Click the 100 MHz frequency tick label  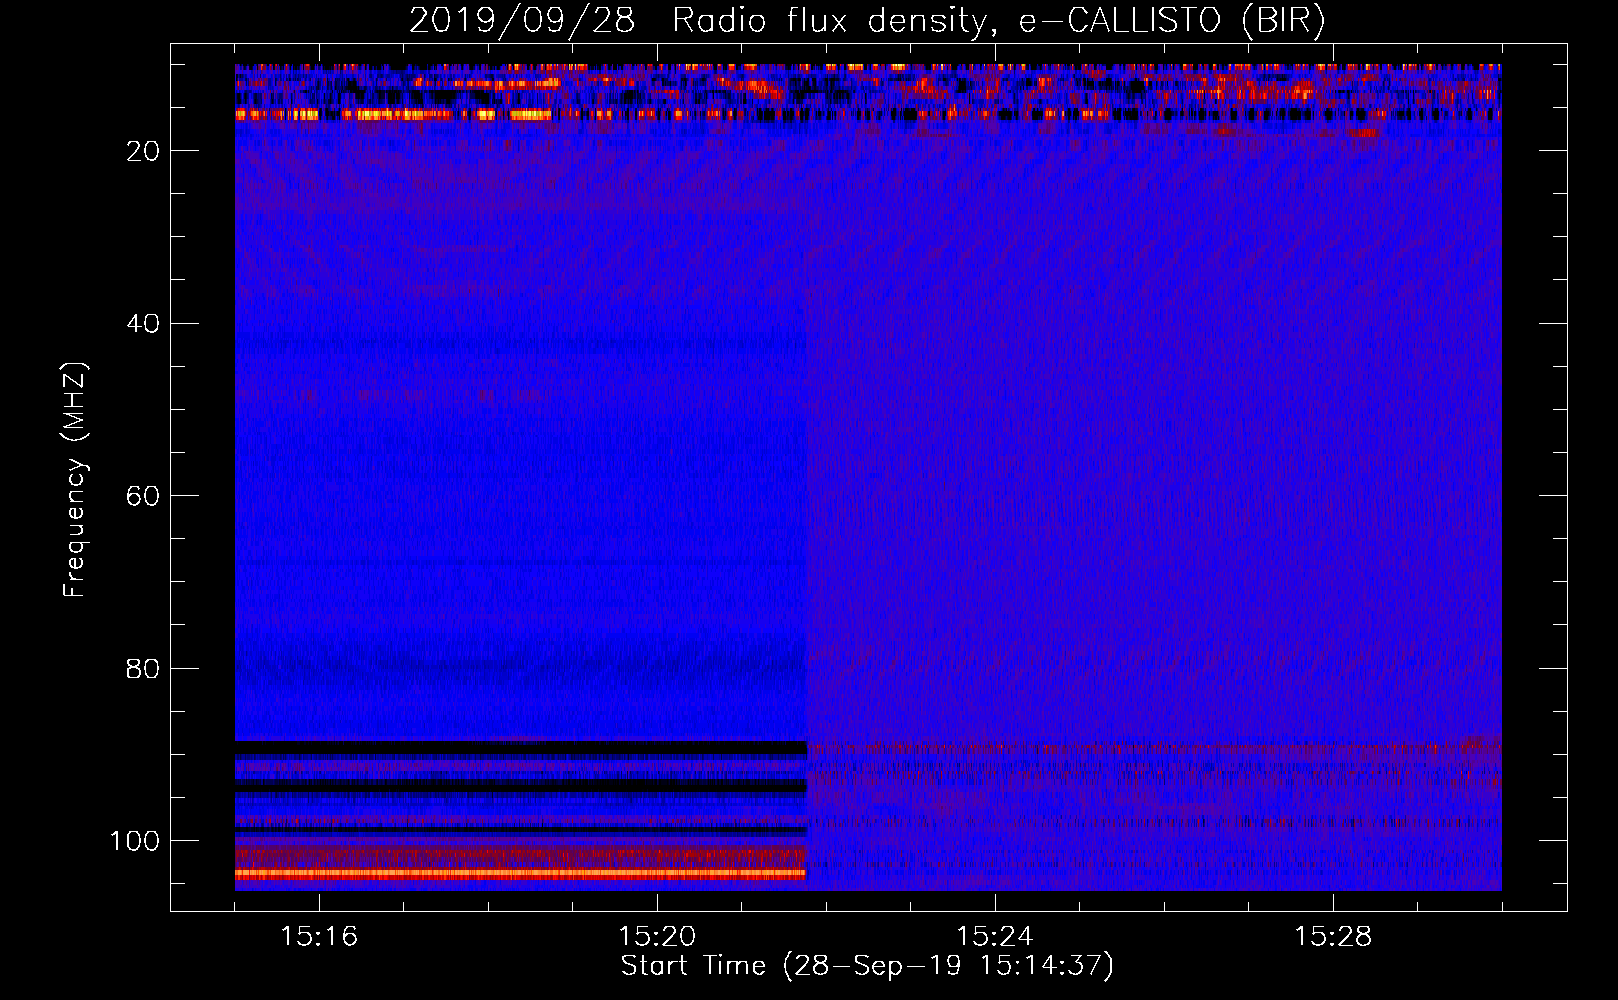[135, 841]
